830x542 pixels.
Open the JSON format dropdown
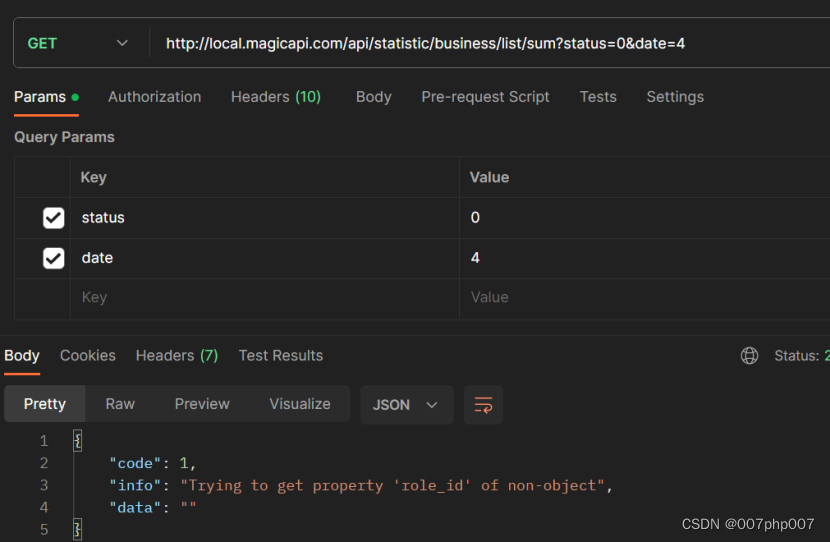(x=407, y=405)
